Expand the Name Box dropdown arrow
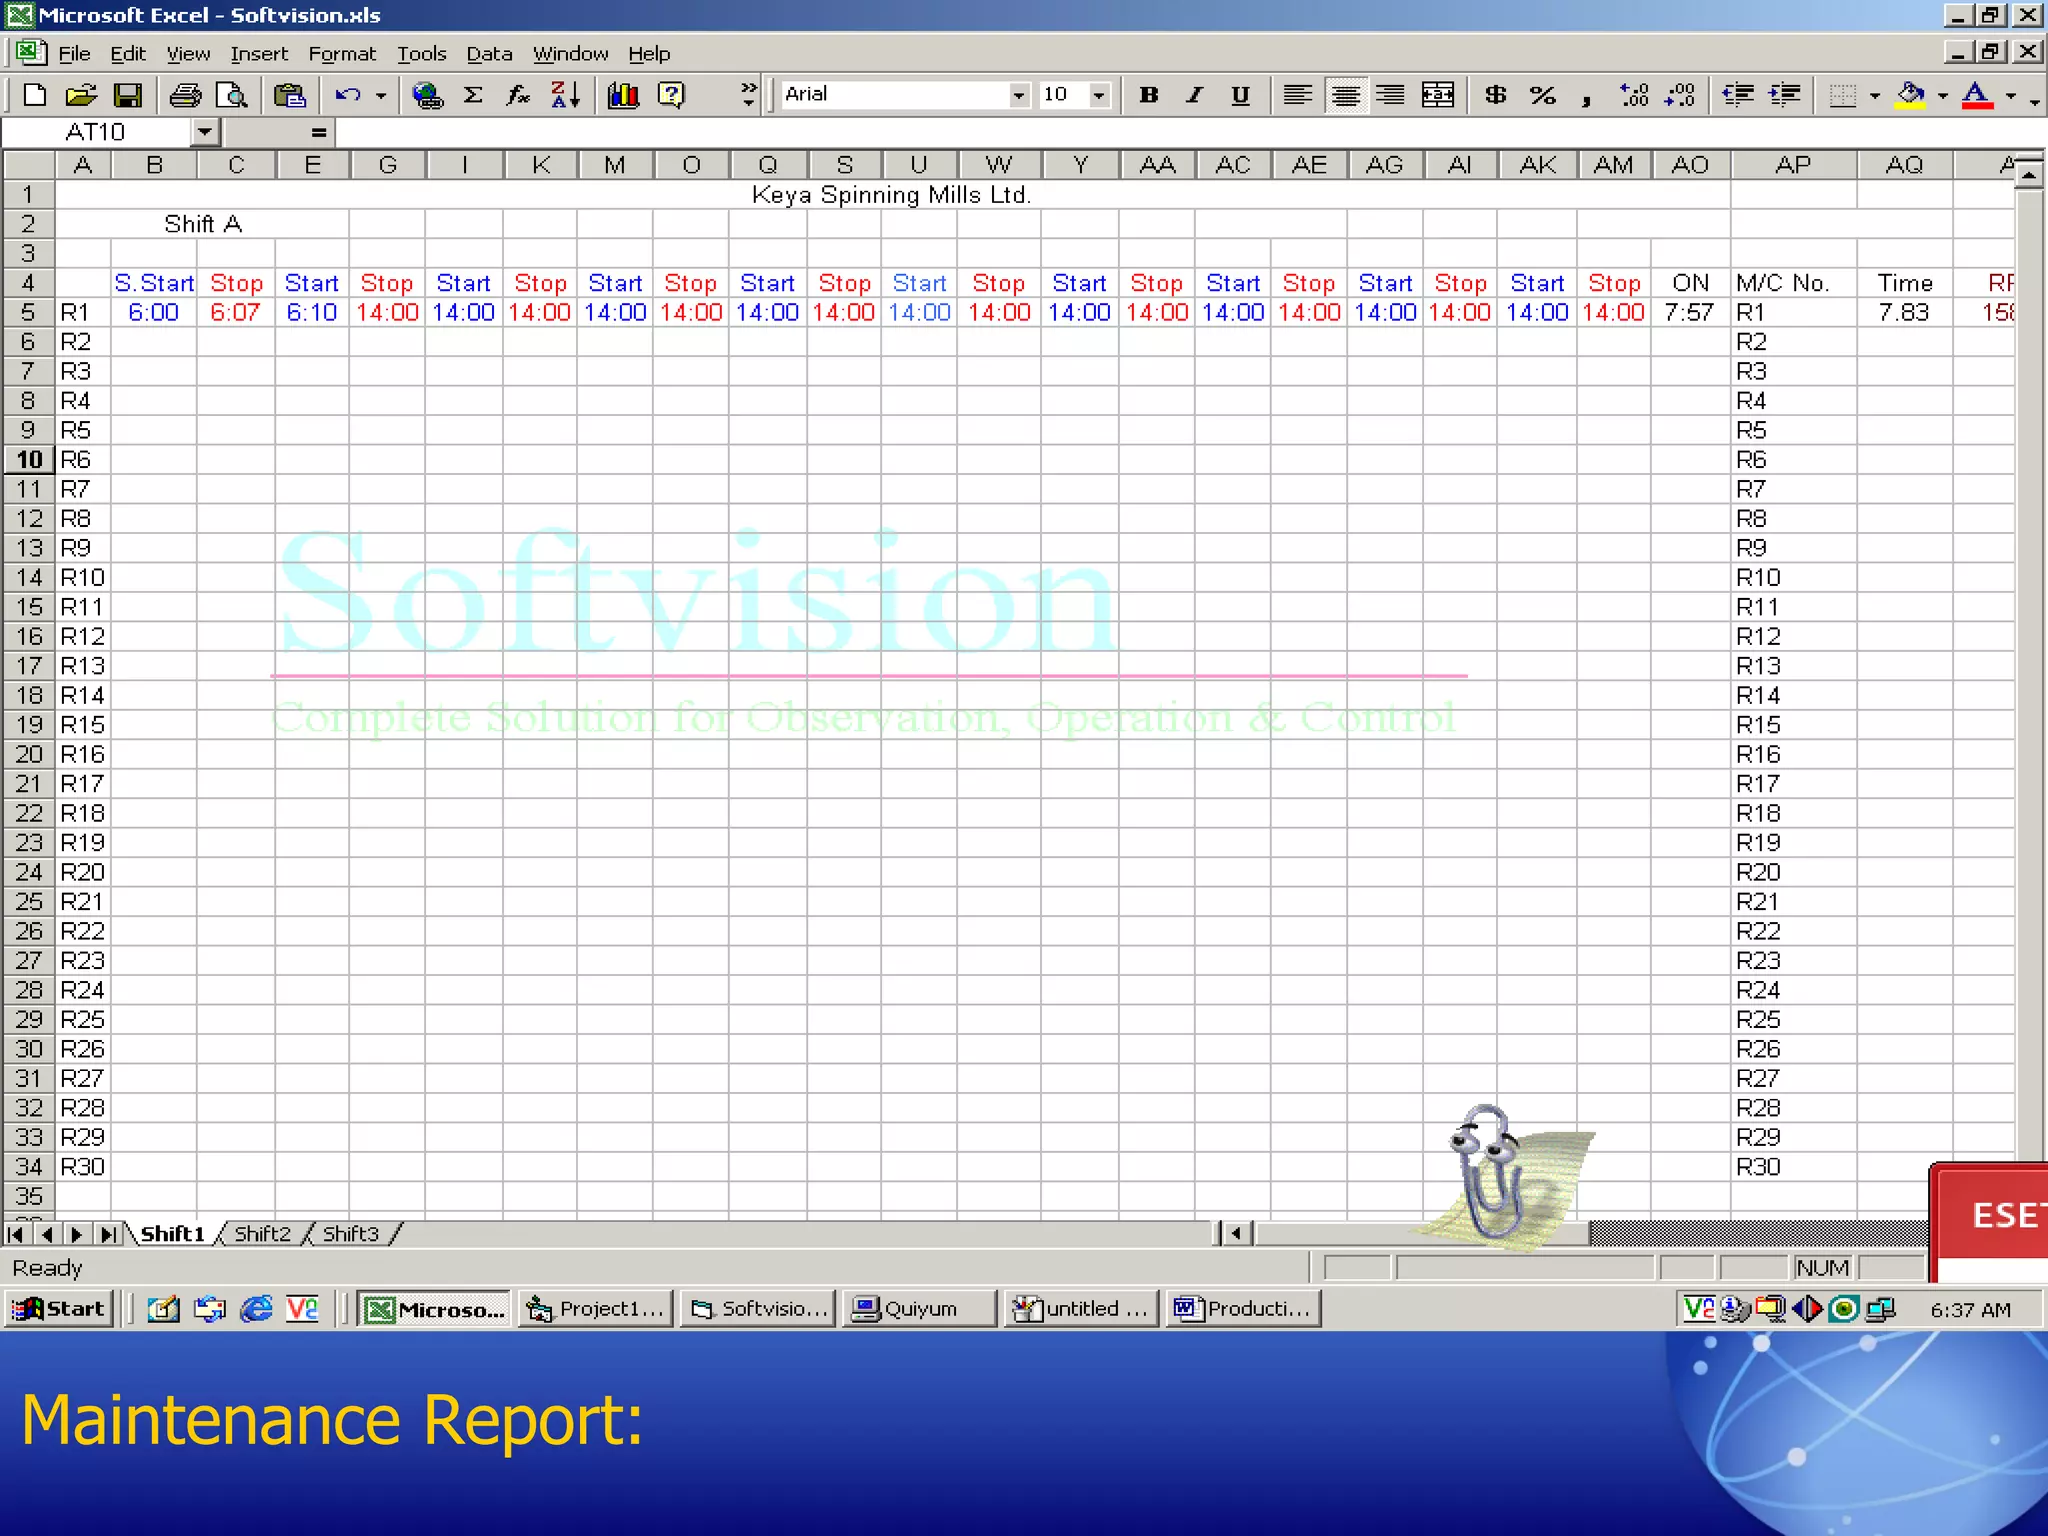Viewport: 2048px width, 1536px height. tap(204, 132)
